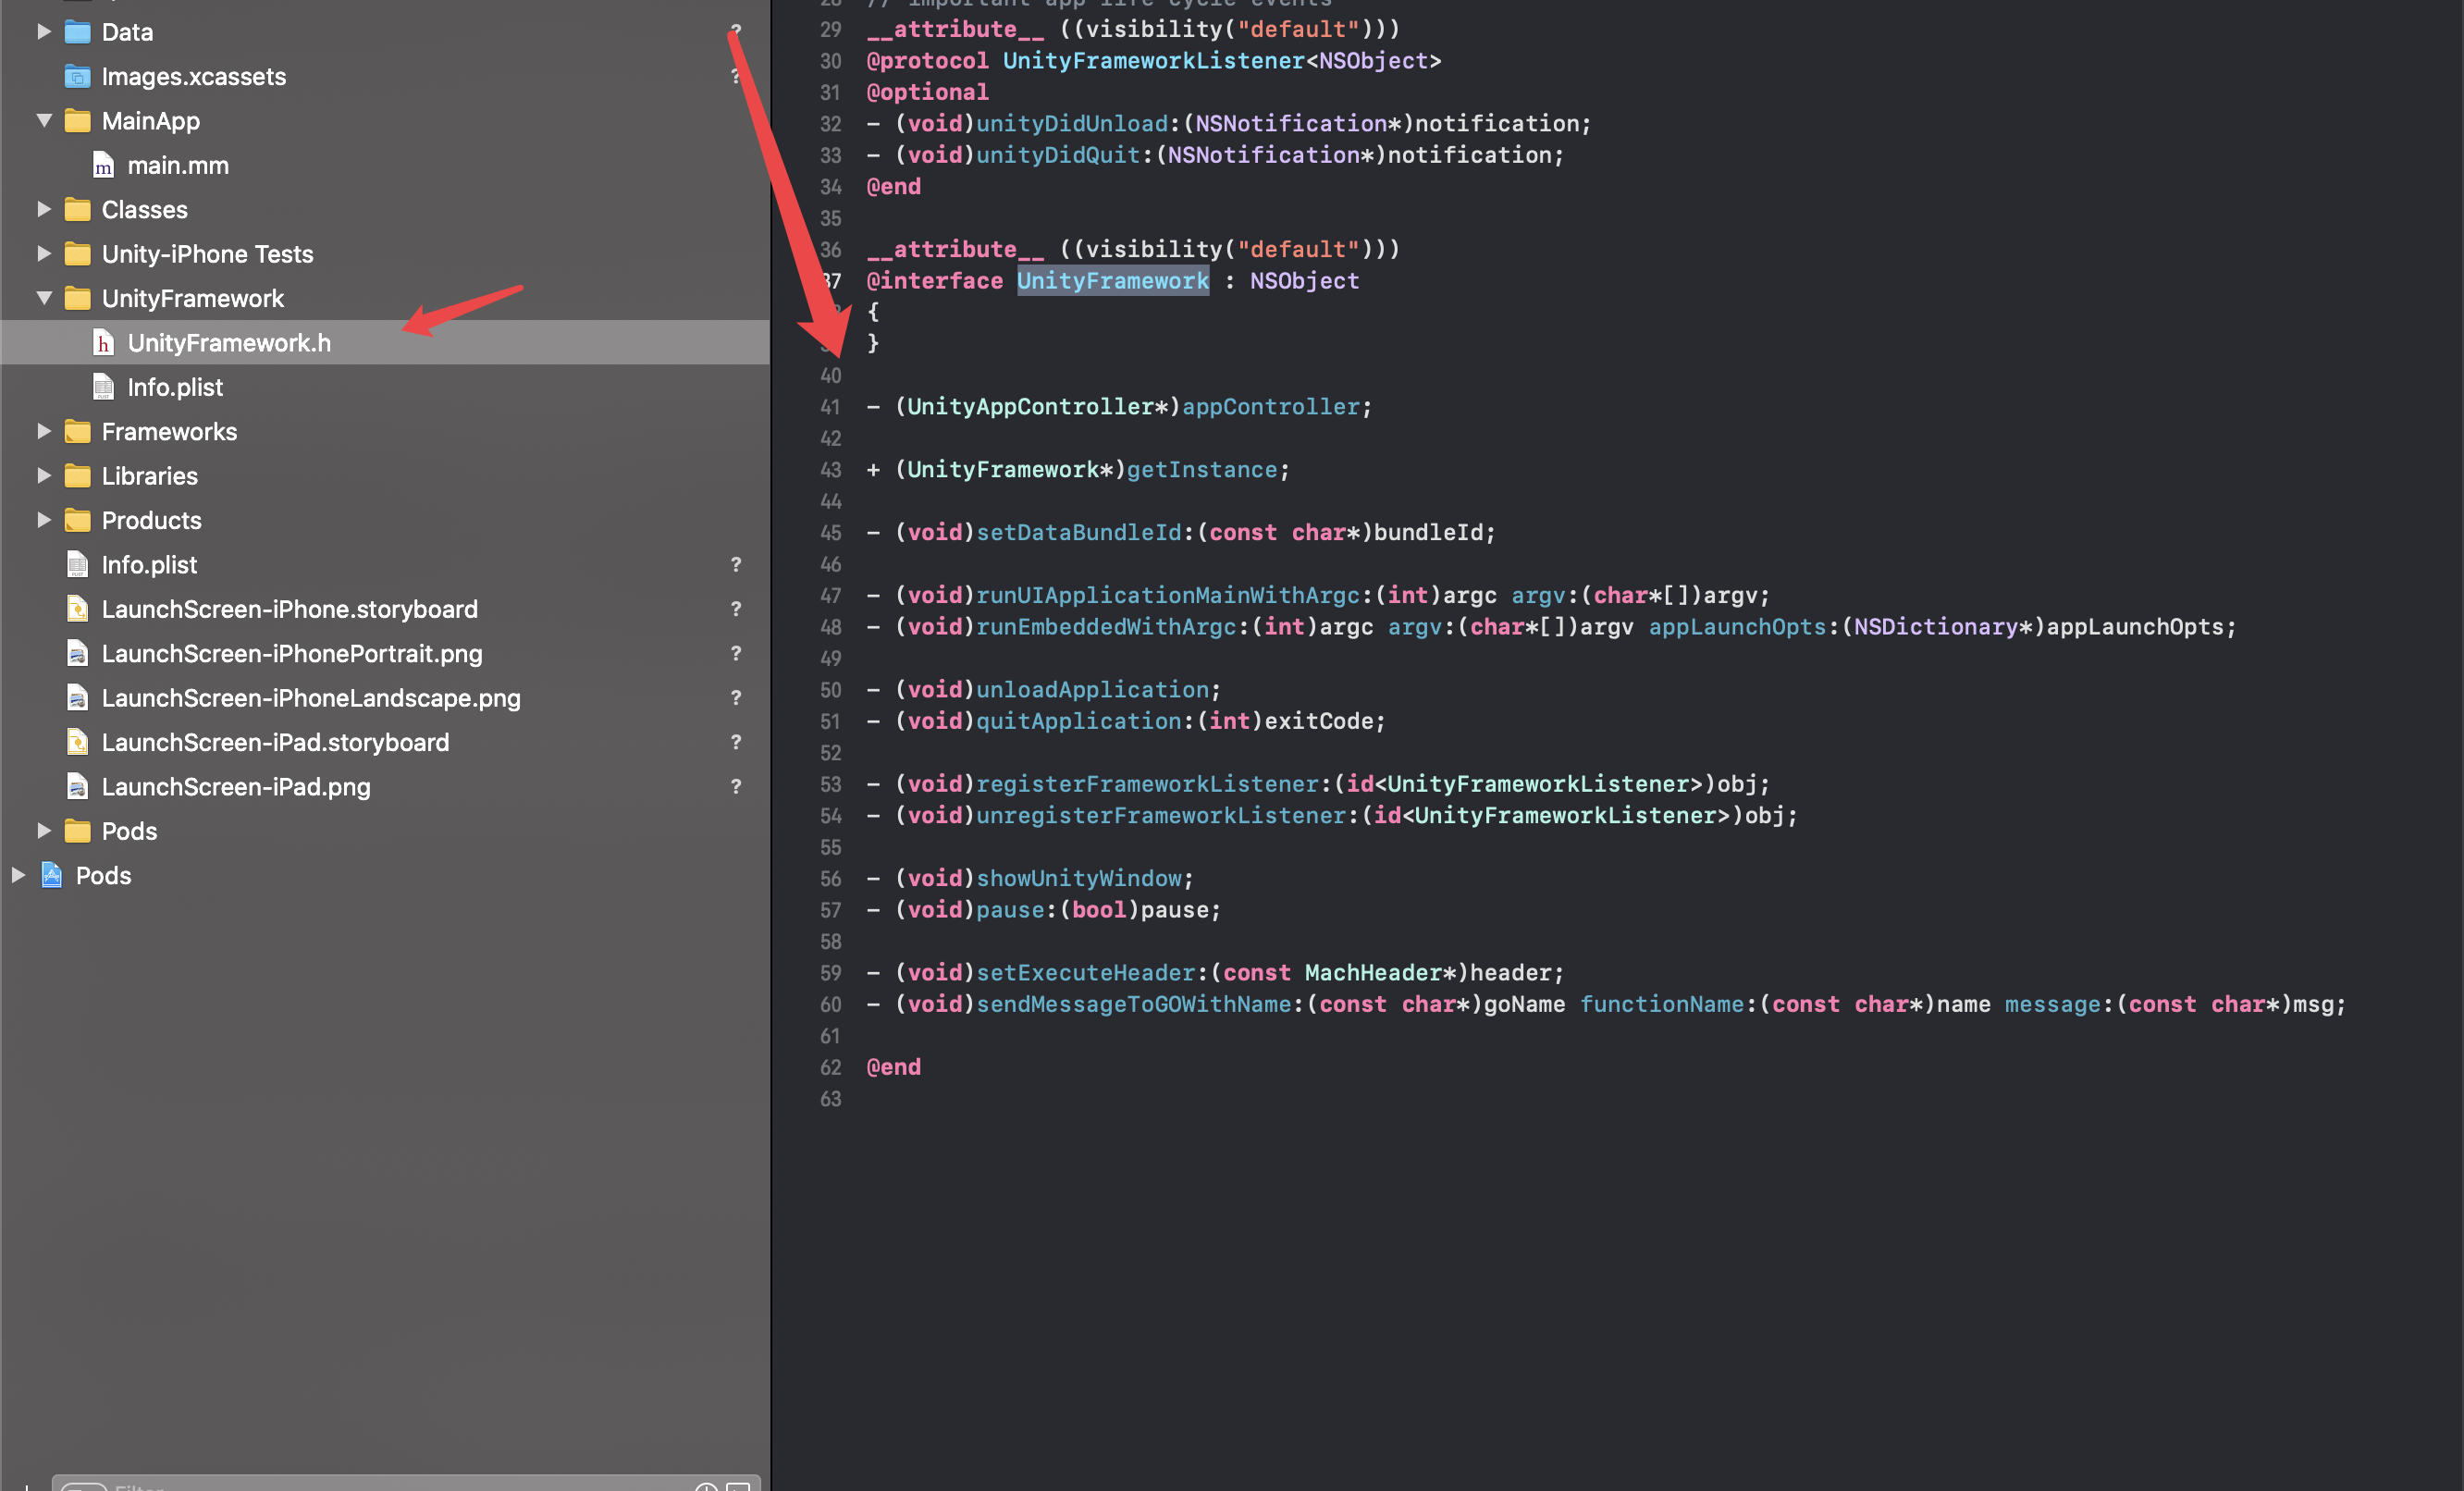Collapse the UnityFramework folder
The width and height of the screenshot is (2464, 1491).
coord(44,298)
